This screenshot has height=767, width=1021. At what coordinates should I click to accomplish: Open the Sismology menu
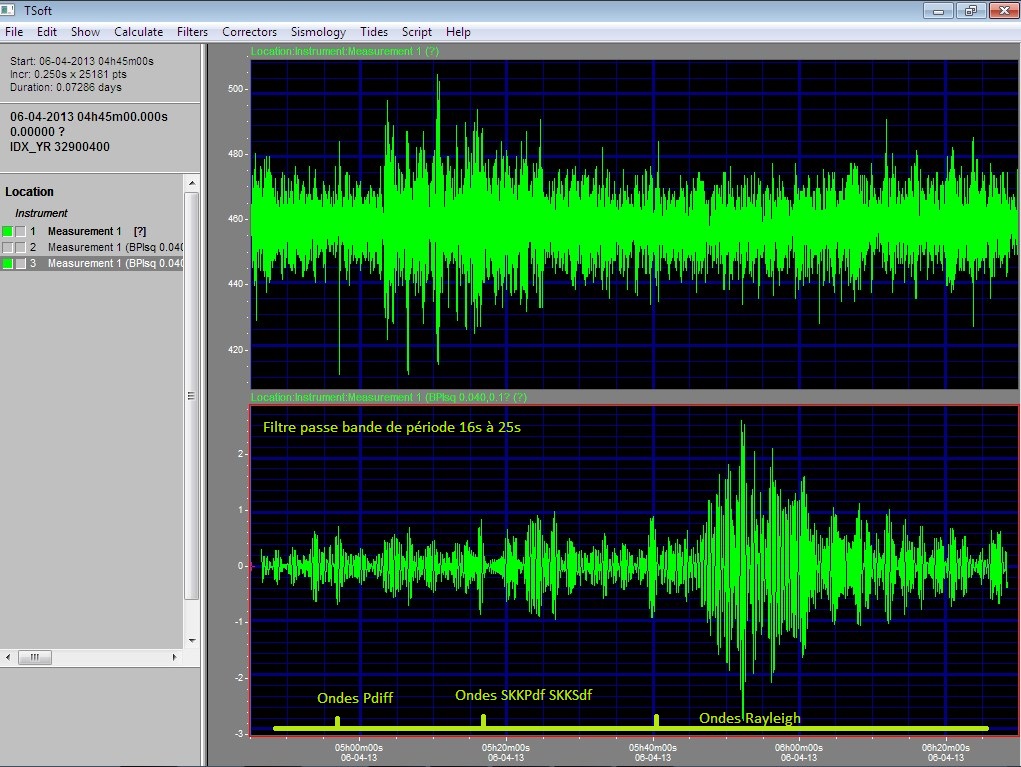tap(318, 32)
